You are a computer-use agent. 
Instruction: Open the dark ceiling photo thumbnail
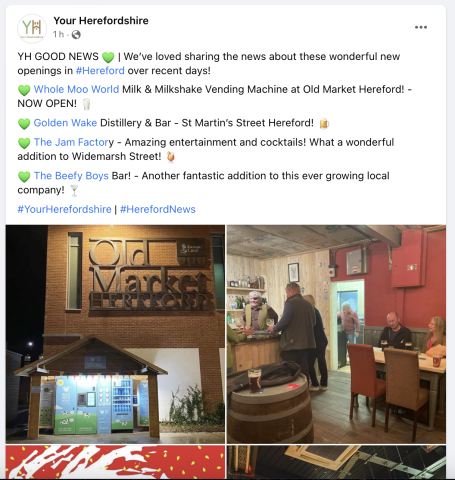[336, 462]
